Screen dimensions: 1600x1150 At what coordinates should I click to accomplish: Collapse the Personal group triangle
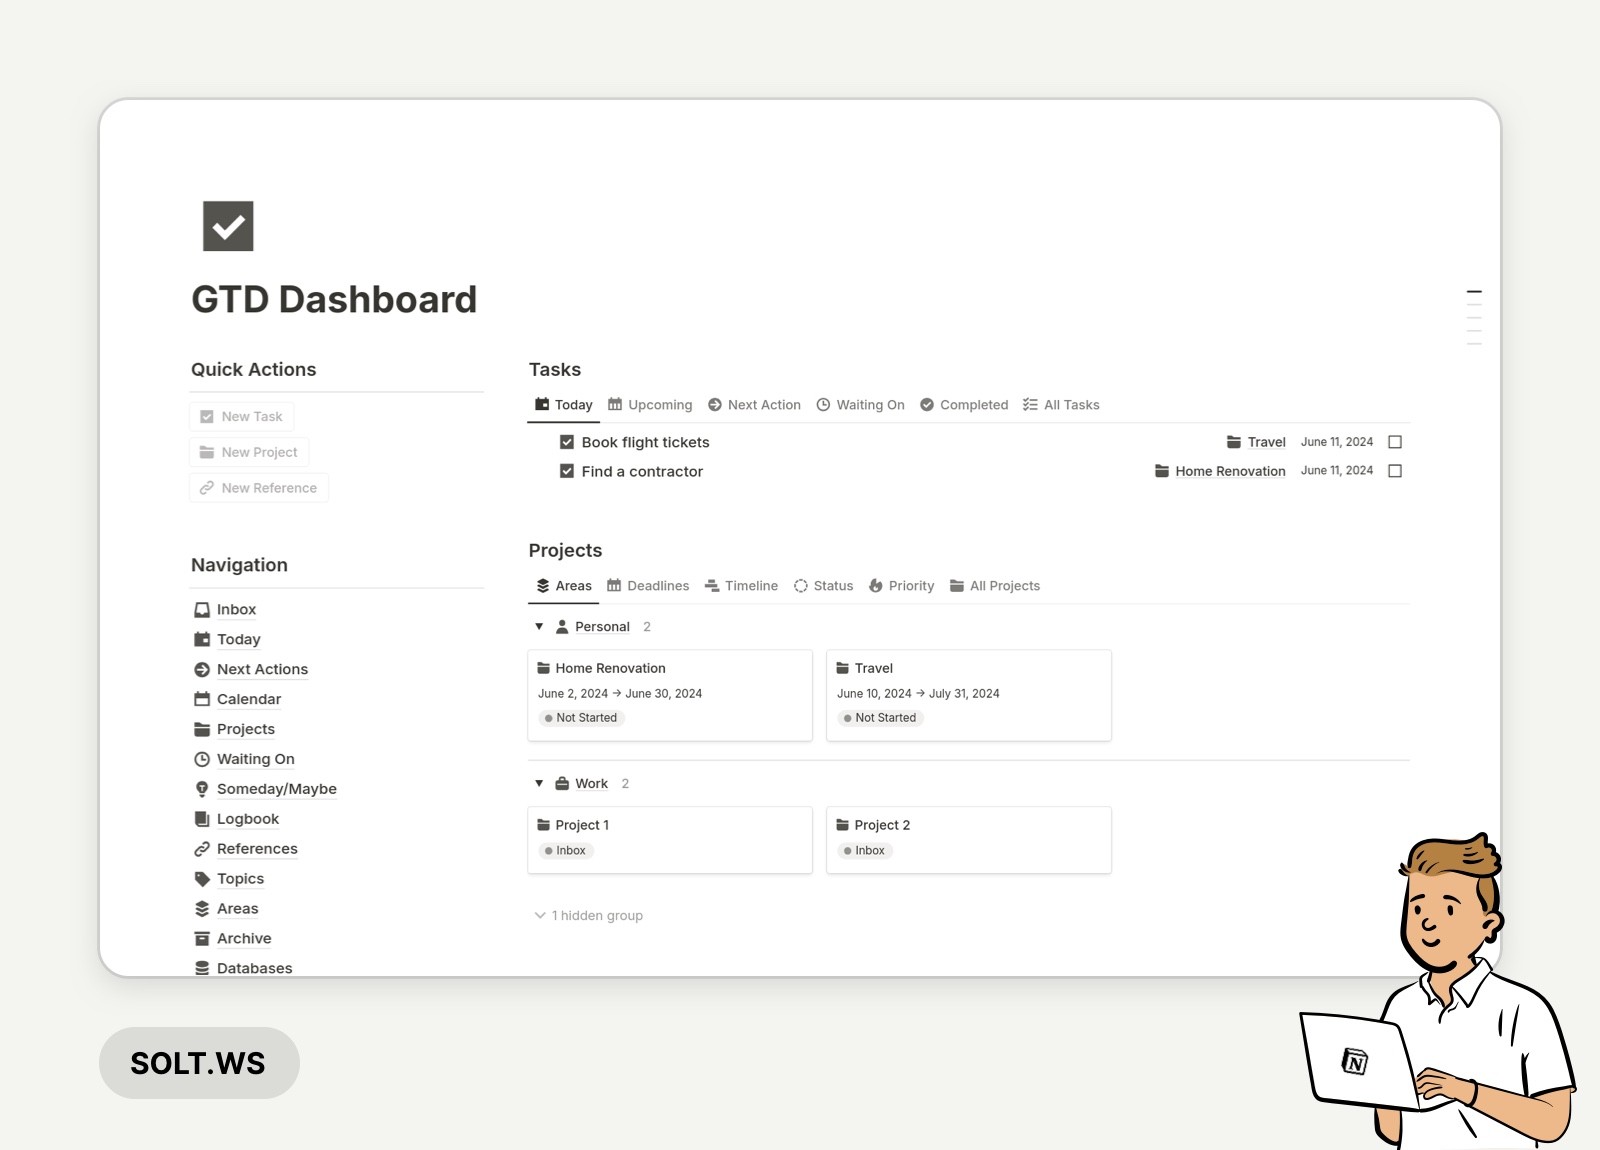click(539, 627)
